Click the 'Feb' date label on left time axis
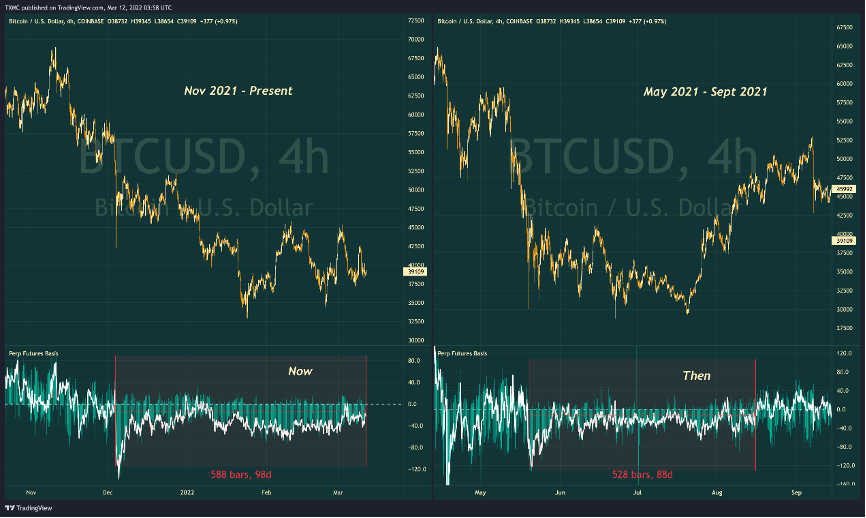 pyautogui.click(x=266, y=493)
